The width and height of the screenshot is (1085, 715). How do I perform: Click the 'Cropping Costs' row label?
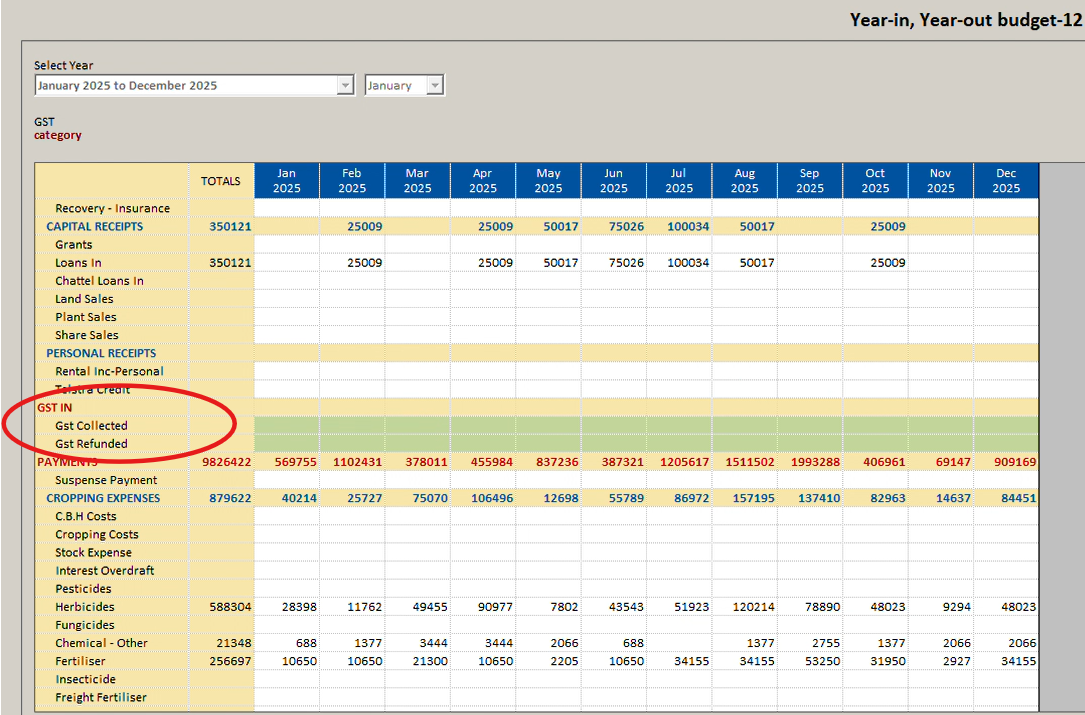pyautogui.click(x=97, y=534)
